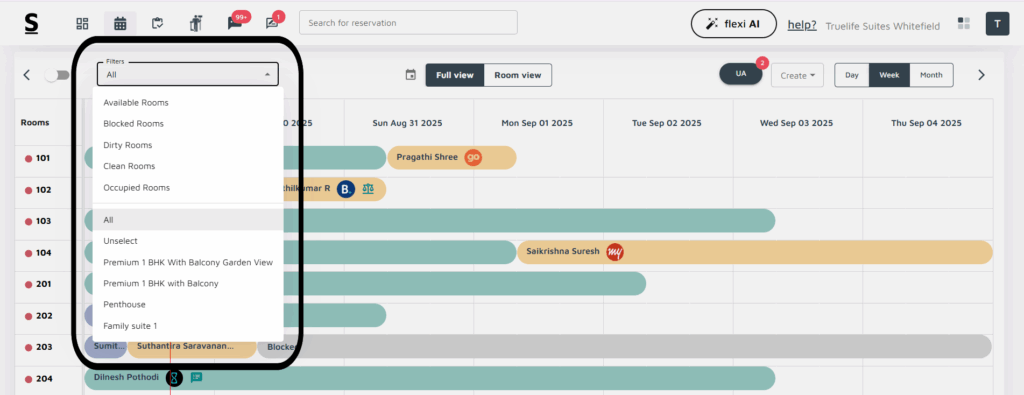Open messages icon with 99+ badge
1024x395 pixels.
coord(234,24)
